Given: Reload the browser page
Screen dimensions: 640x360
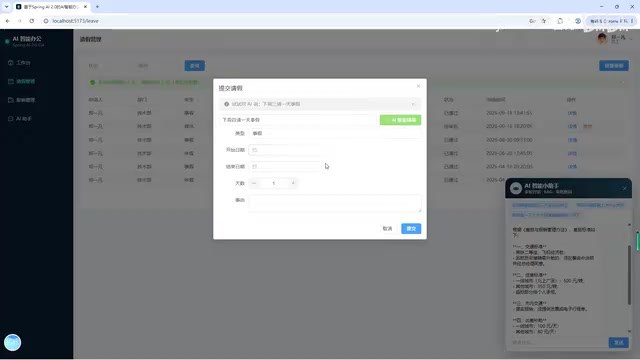Looking at the screenshot, I should [x=31, y=21].
